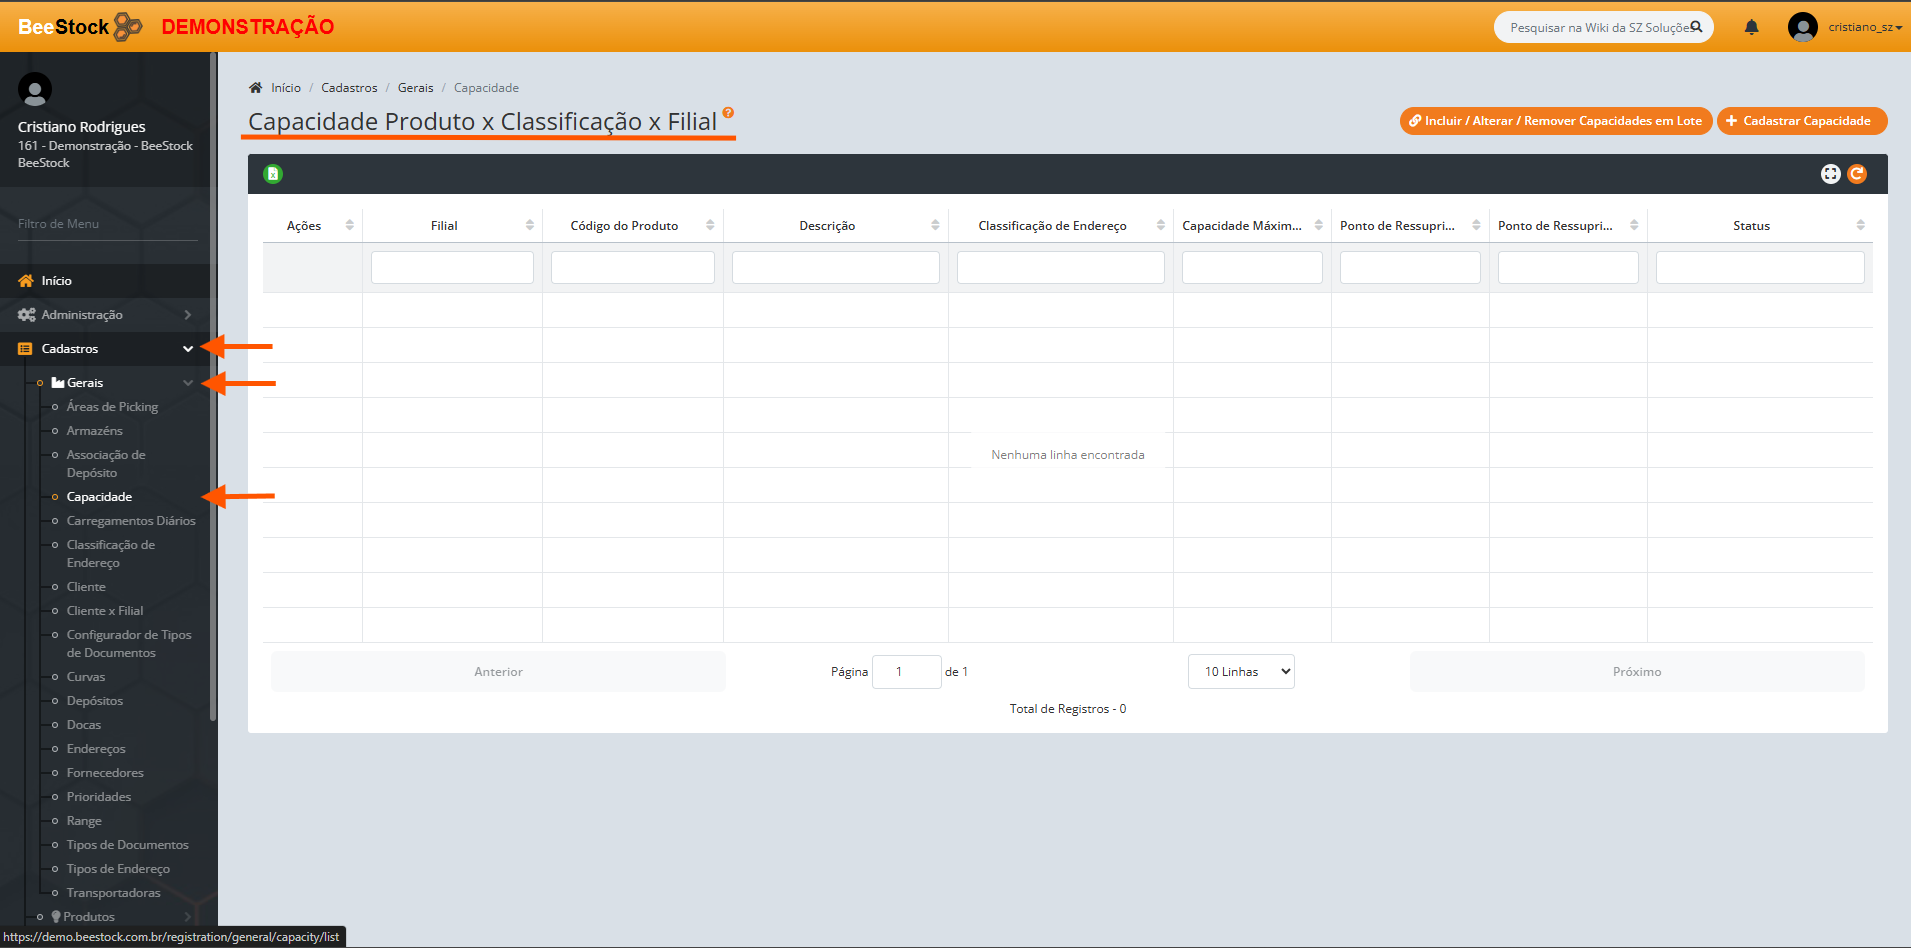Open the 10 Linhas rows dropdown
The image size is (1911, 948).
1241,672
